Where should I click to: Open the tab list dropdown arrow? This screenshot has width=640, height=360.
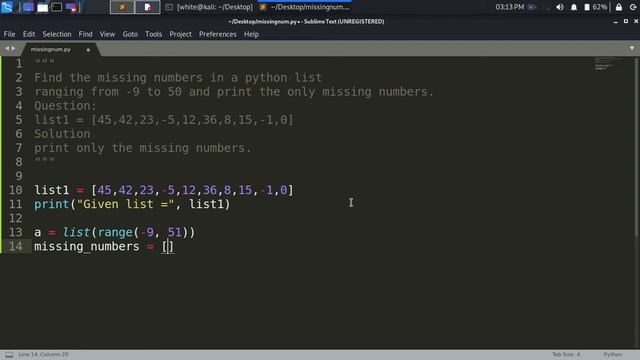tap(632, 49)
